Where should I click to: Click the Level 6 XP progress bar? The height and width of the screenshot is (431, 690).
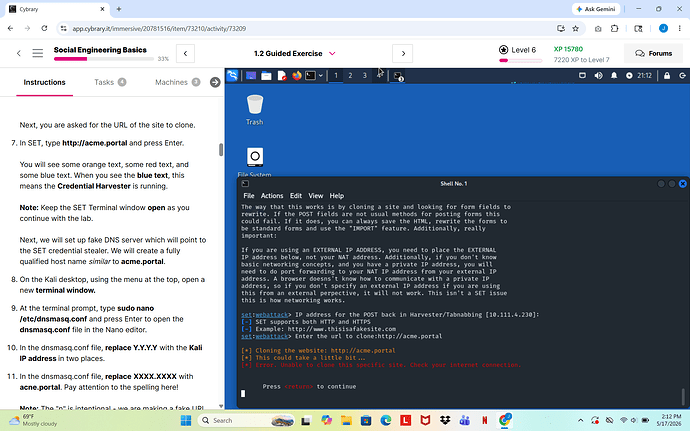coord(521,60)
